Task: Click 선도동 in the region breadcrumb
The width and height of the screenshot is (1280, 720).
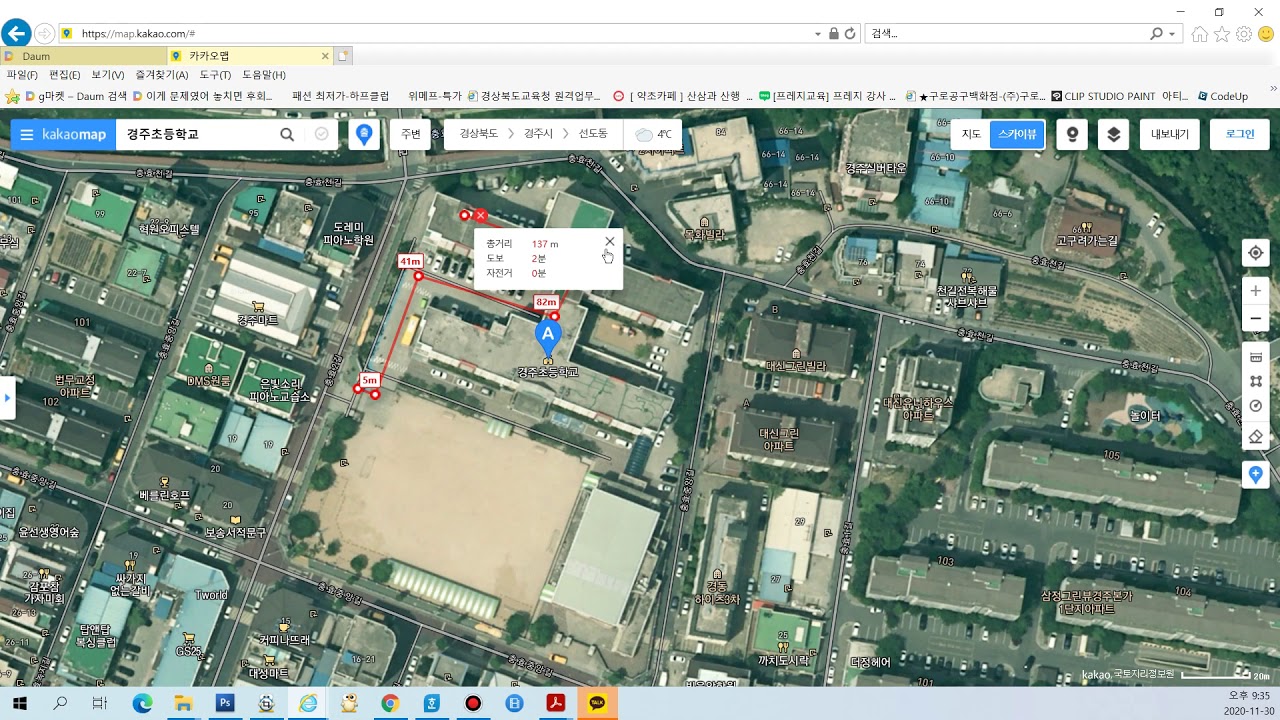Action: pos(593,134)
